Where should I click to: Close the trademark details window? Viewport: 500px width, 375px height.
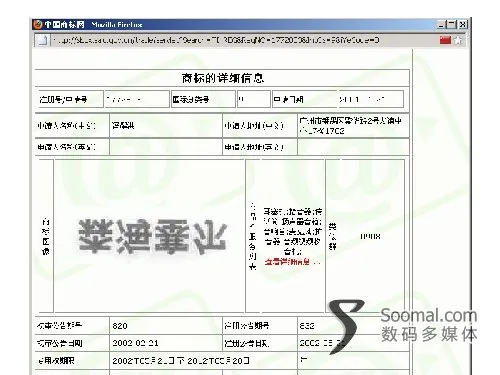coord(463,25)
